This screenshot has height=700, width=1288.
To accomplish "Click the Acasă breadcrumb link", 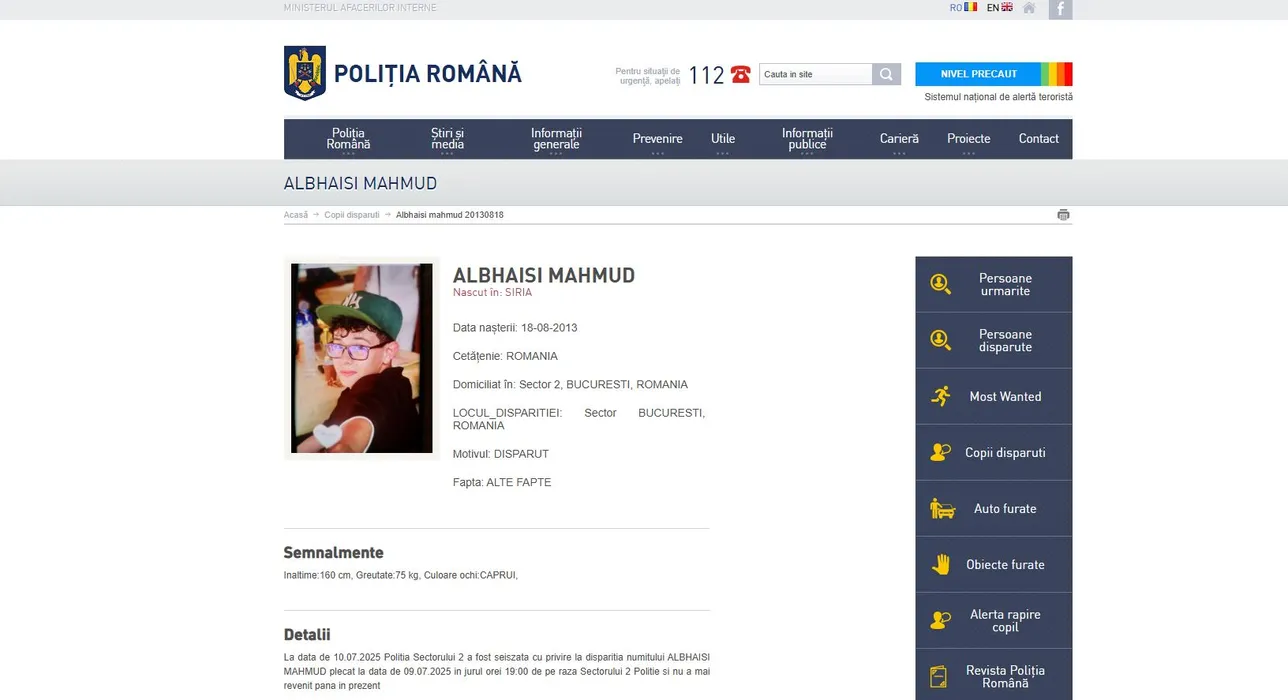I will pyautogui.click(x=295, y=215).
